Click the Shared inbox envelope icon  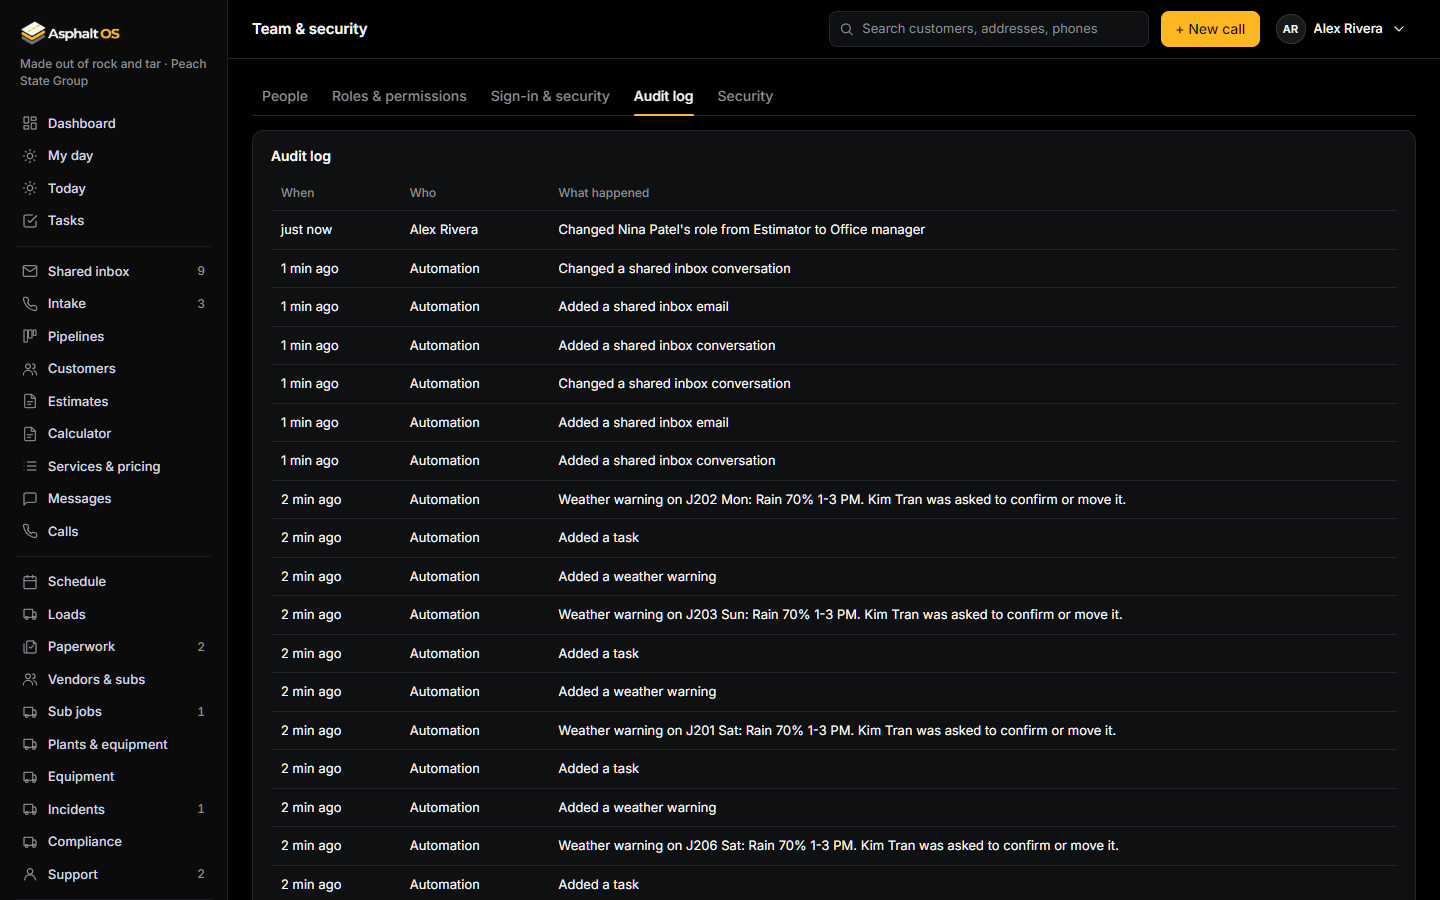pyautogui.click(x=30, y=271)
